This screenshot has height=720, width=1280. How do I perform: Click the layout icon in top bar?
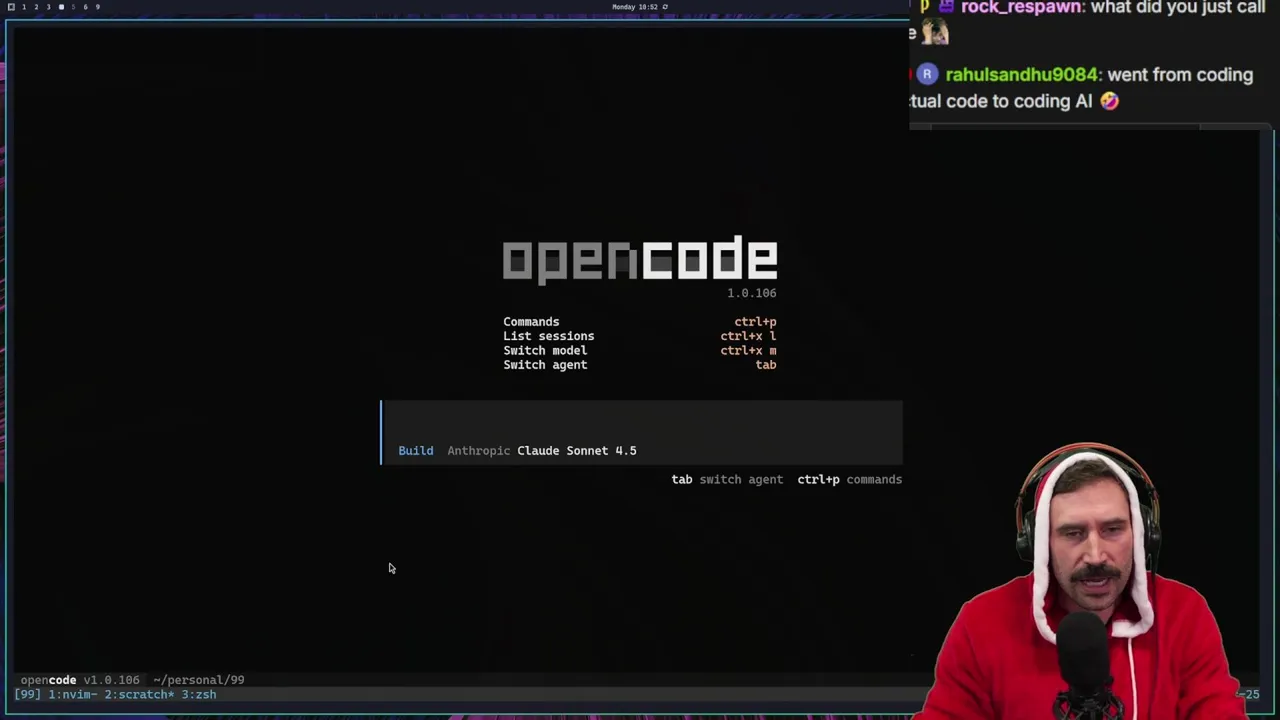(11, 7)
